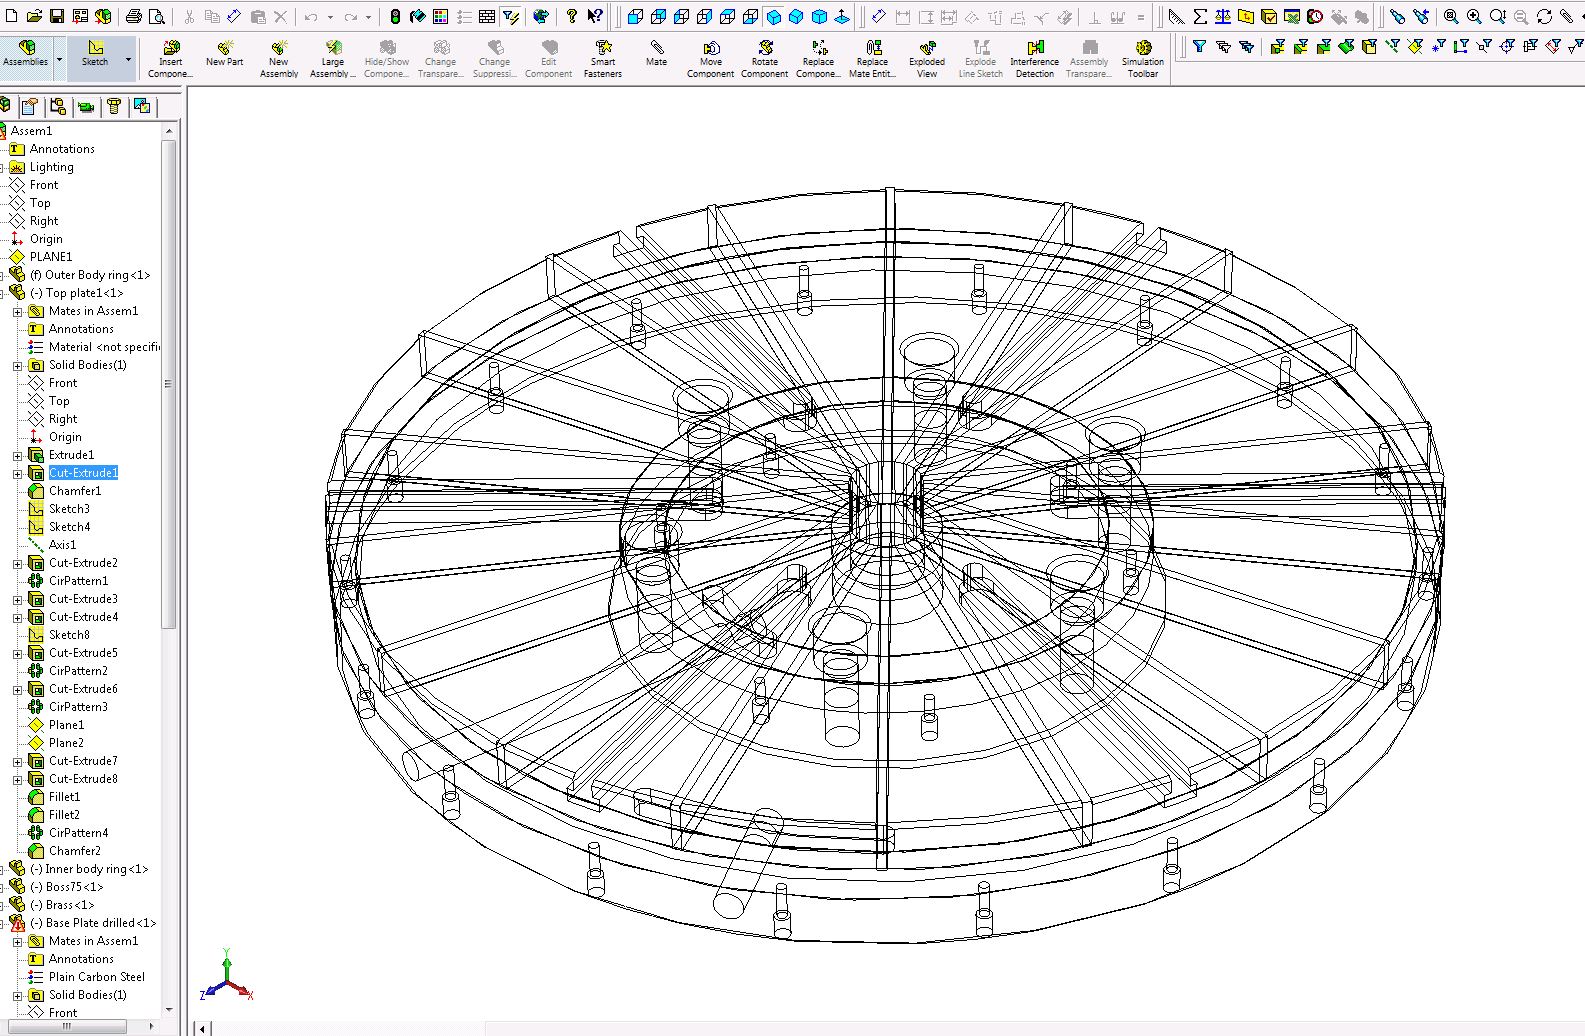This screenshot has width=1585, height=1036.
Task: Start Interference Detection
Action: pyautogui.click(x=1034, y=59)
